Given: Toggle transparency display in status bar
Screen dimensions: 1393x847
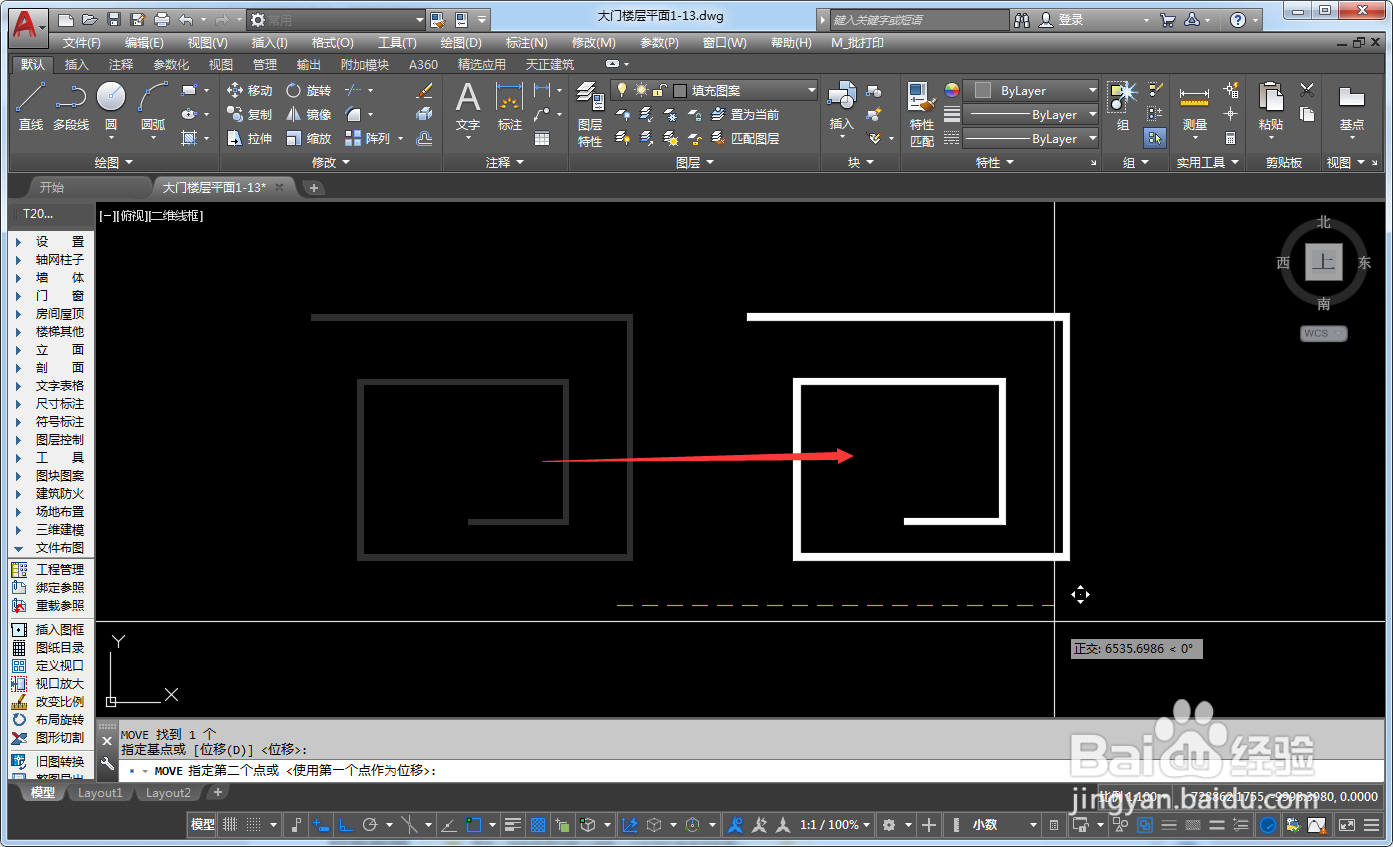Looking at the screenshot, I should coord(538,825).
